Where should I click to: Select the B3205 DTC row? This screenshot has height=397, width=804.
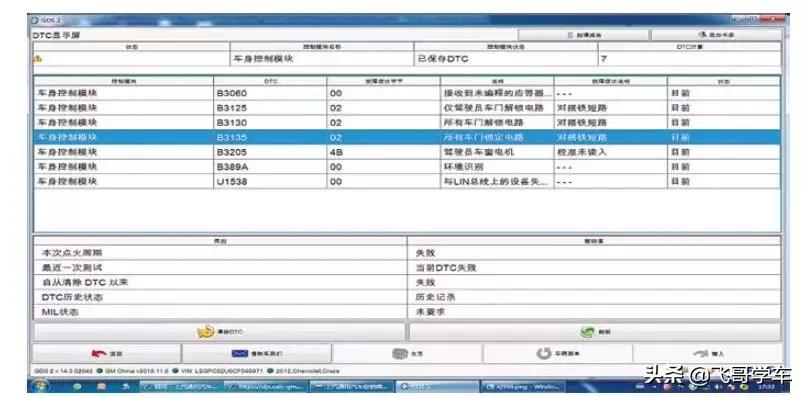(407, 152)
